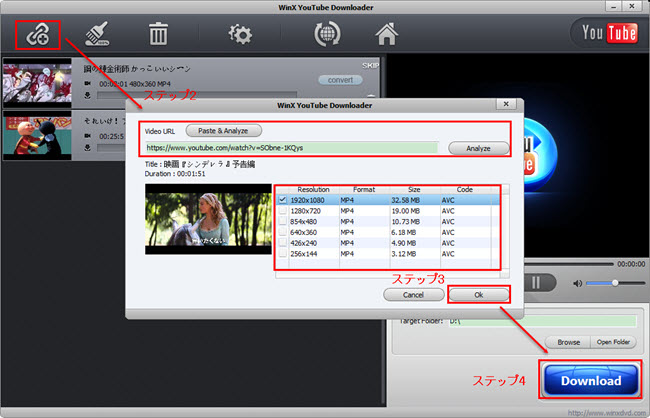Sort list by Size column header
The image size is (650, 418).
415,190
